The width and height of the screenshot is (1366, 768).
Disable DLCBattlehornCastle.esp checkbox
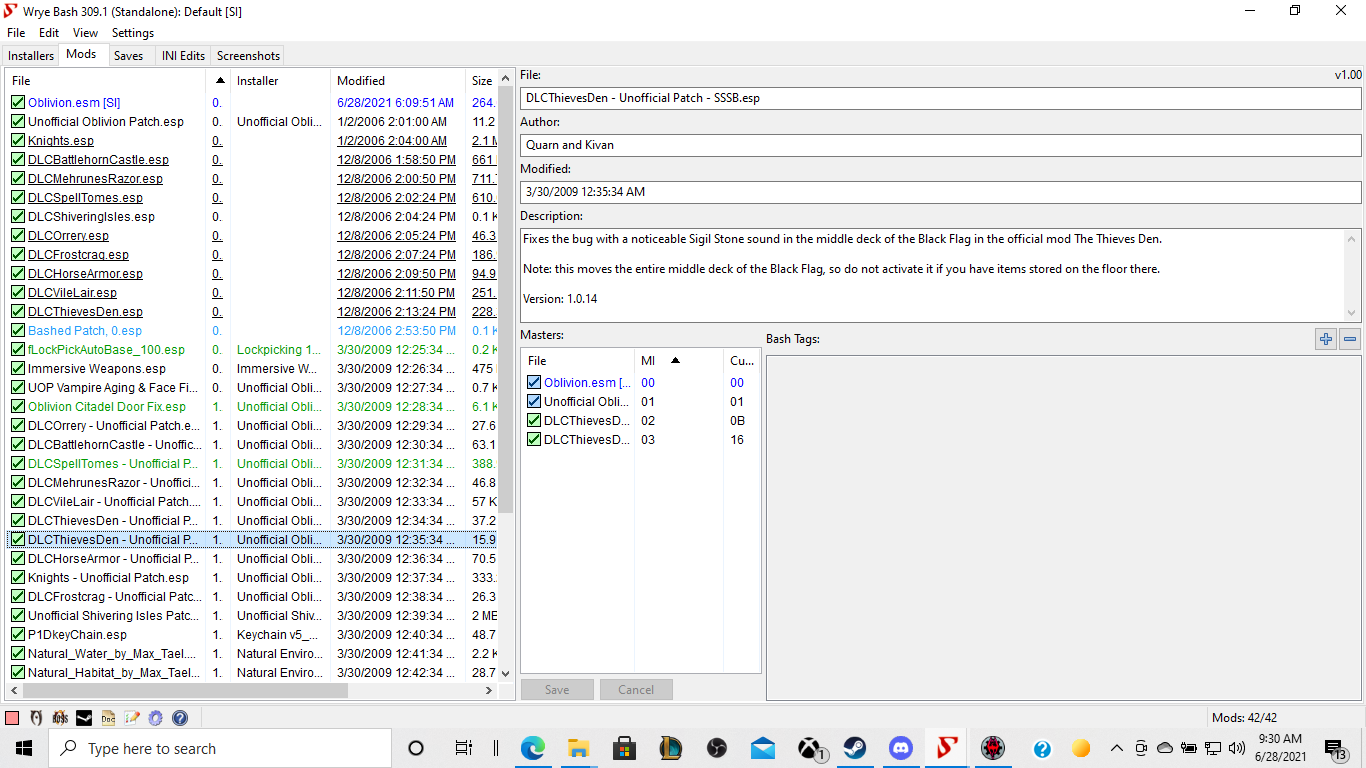(x=18, y=159)
